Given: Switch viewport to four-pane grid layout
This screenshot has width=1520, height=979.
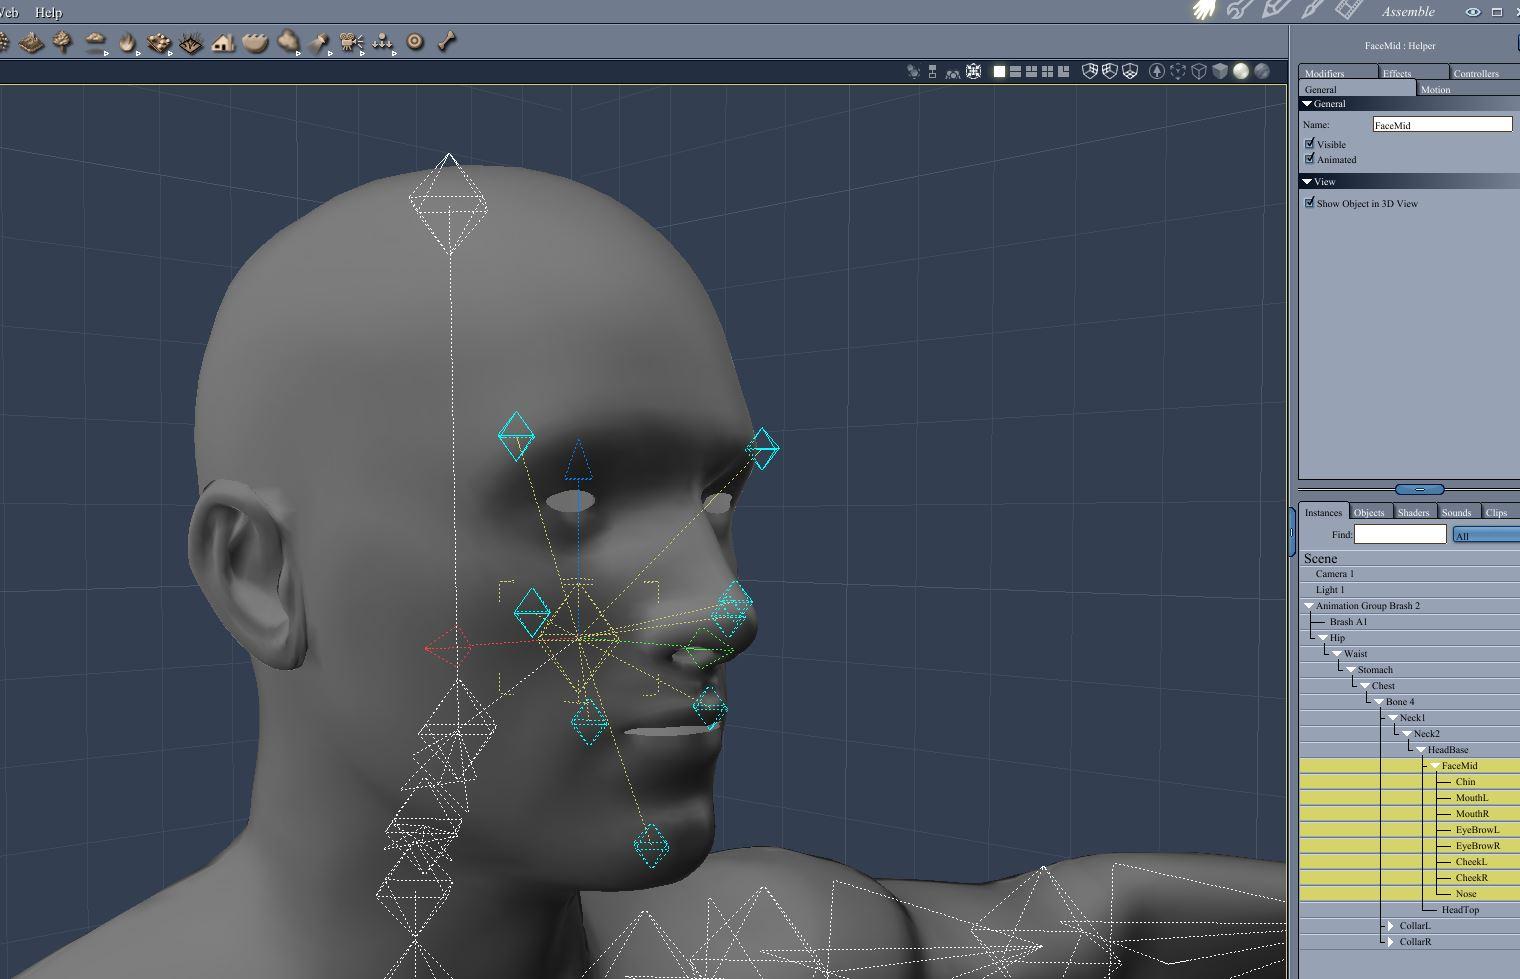Looking at the screenshot, I should pos(1047,72).
